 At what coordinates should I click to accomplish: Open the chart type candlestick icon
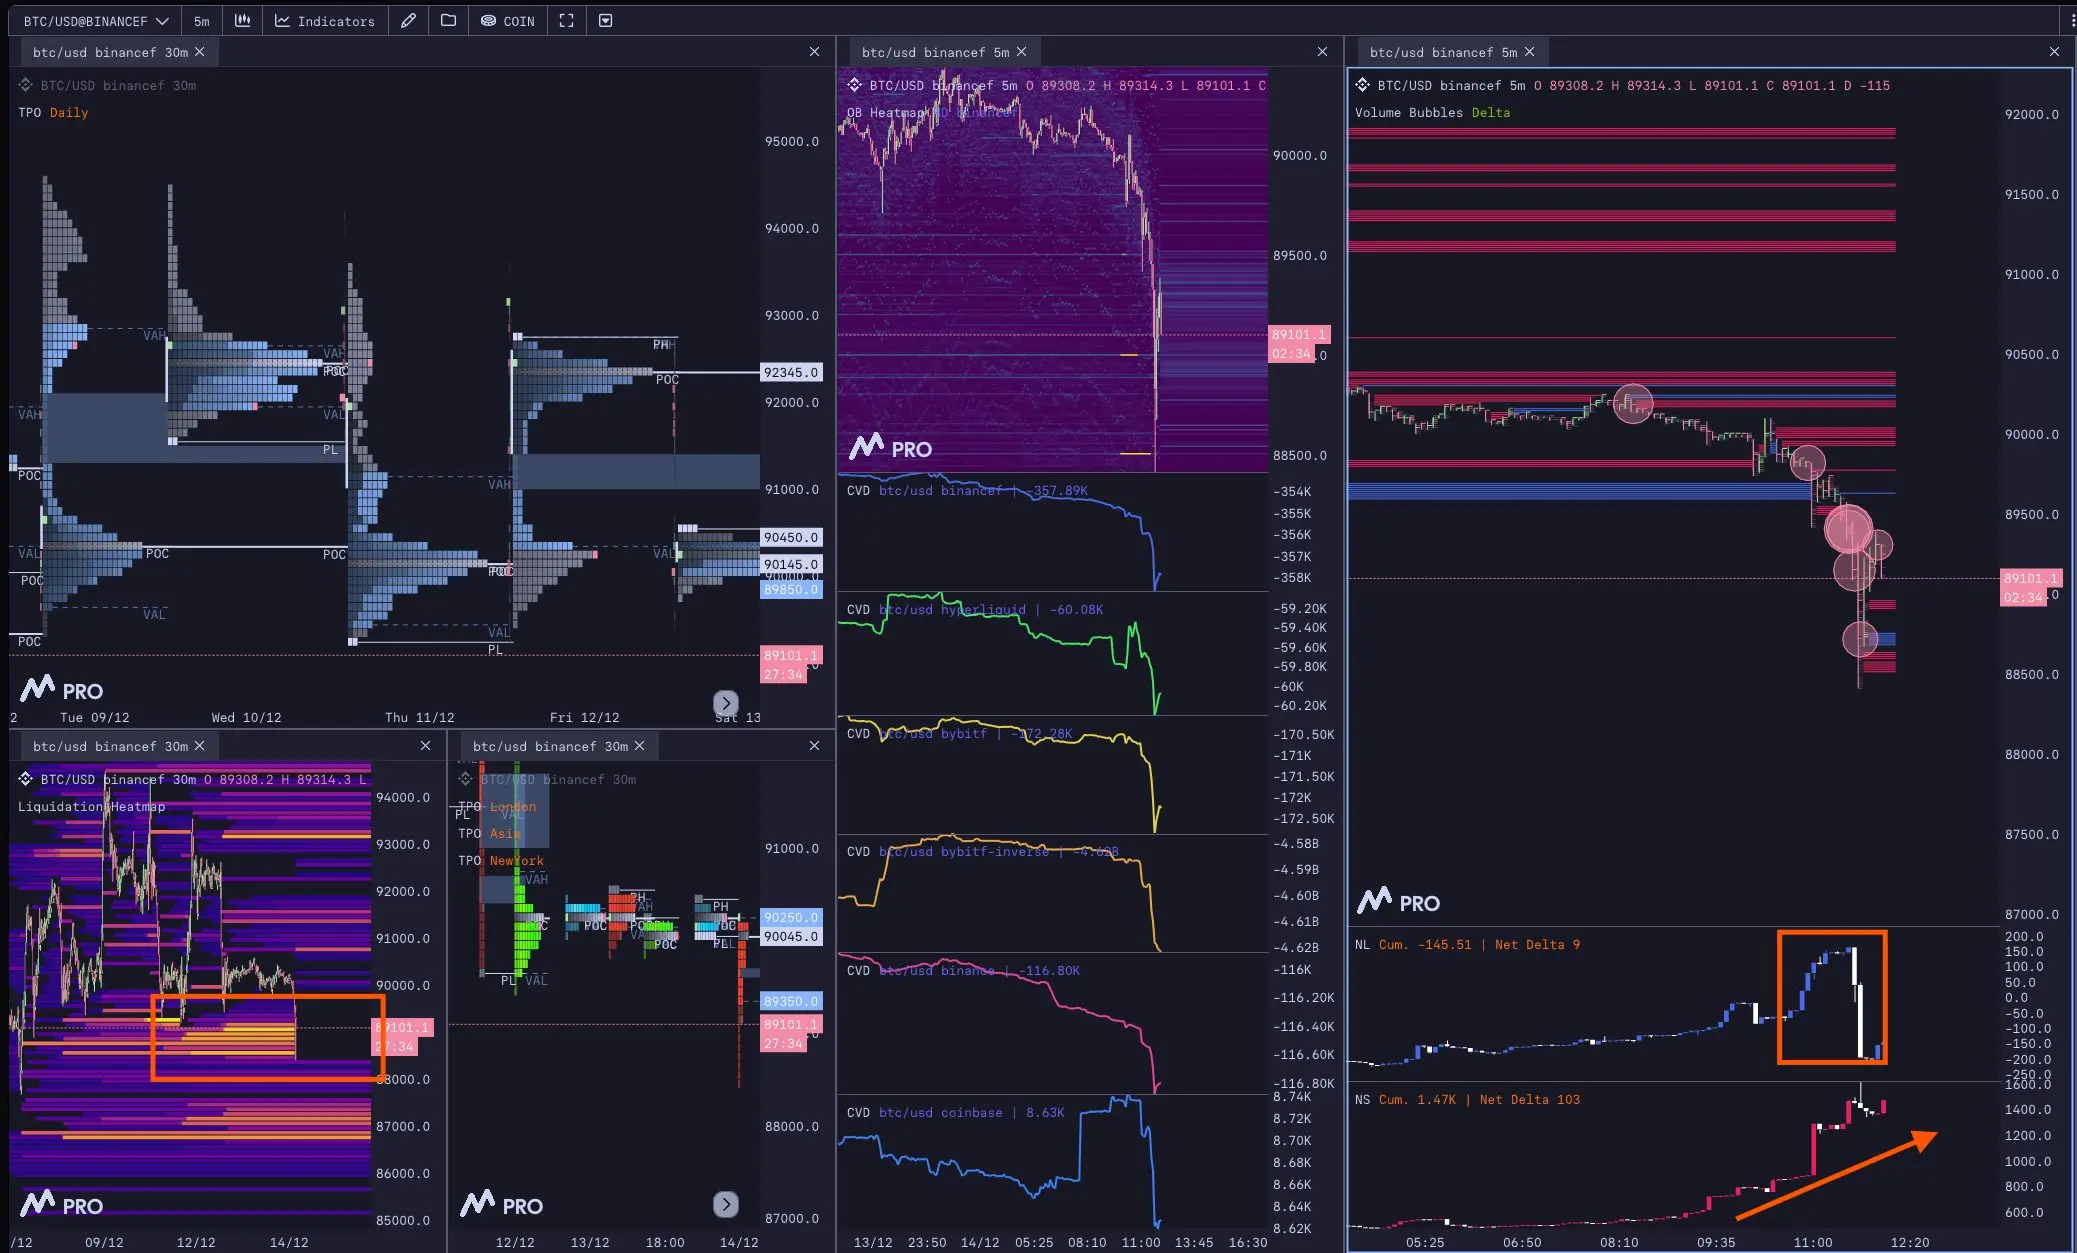click(x=242, y=21)
